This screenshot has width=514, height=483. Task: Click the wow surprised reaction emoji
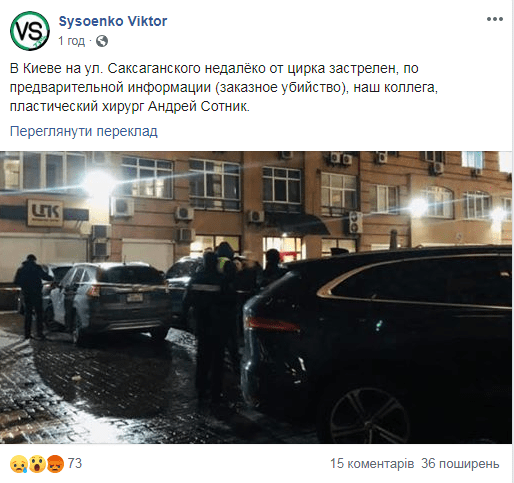[37, 464]
